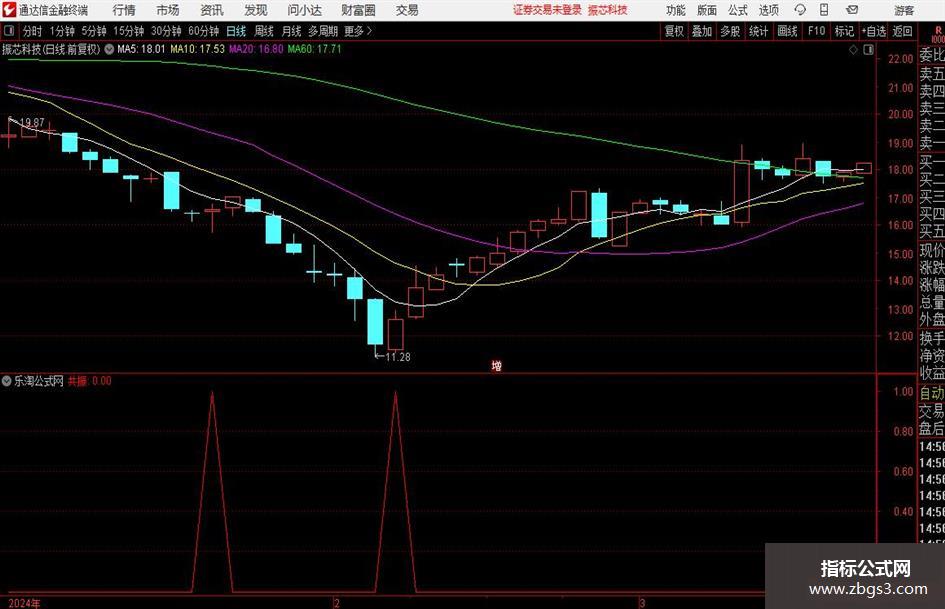Expand the dropdown arrow next to 振芯科技 title
The image size is (945, 609).
pyautogui.click(x=109, y=49)
